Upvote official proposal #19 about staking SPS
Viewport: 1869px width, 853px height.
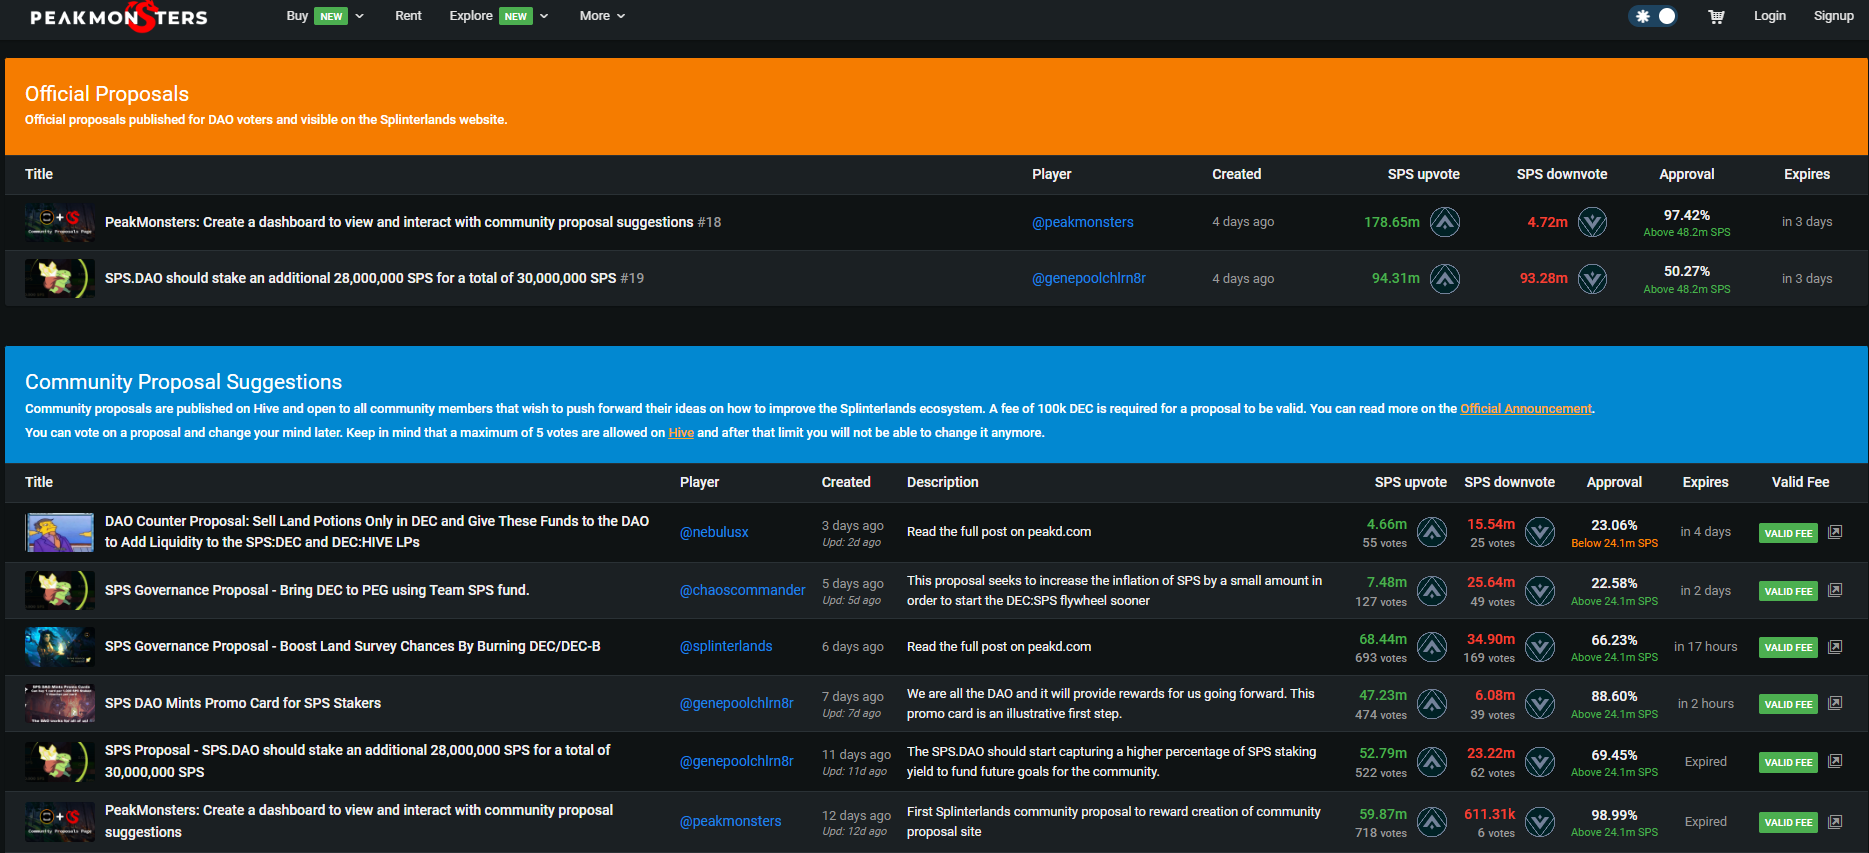[x=1444, y=278]
